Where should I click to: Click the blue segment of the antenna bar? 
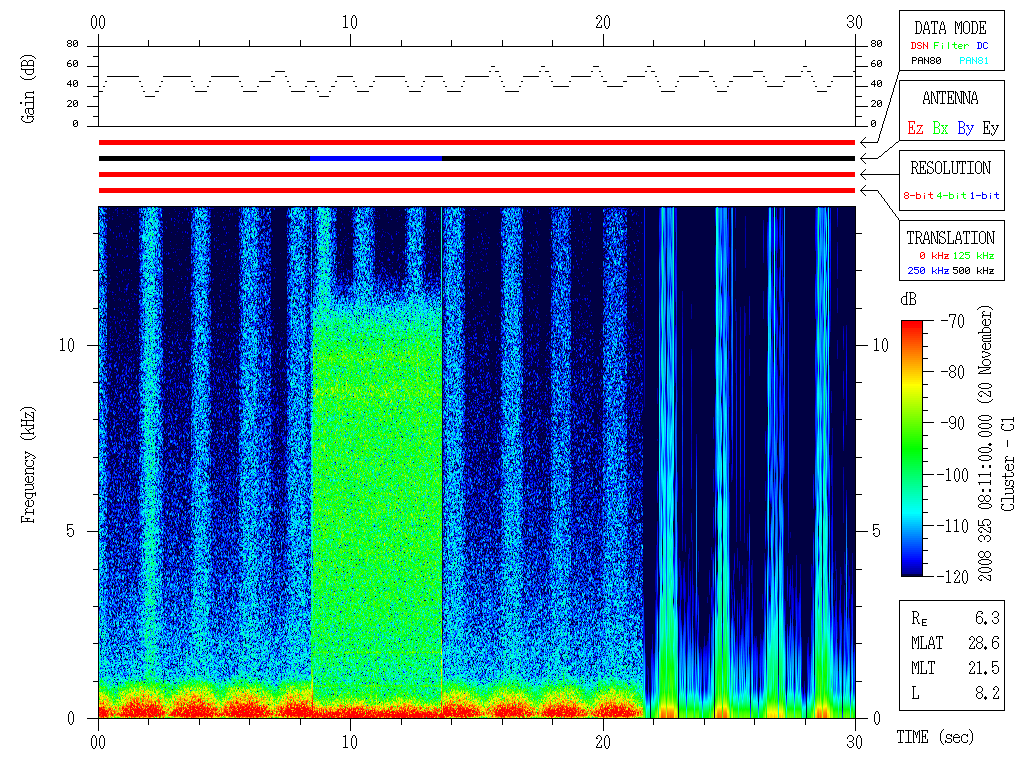coord(375,158)
